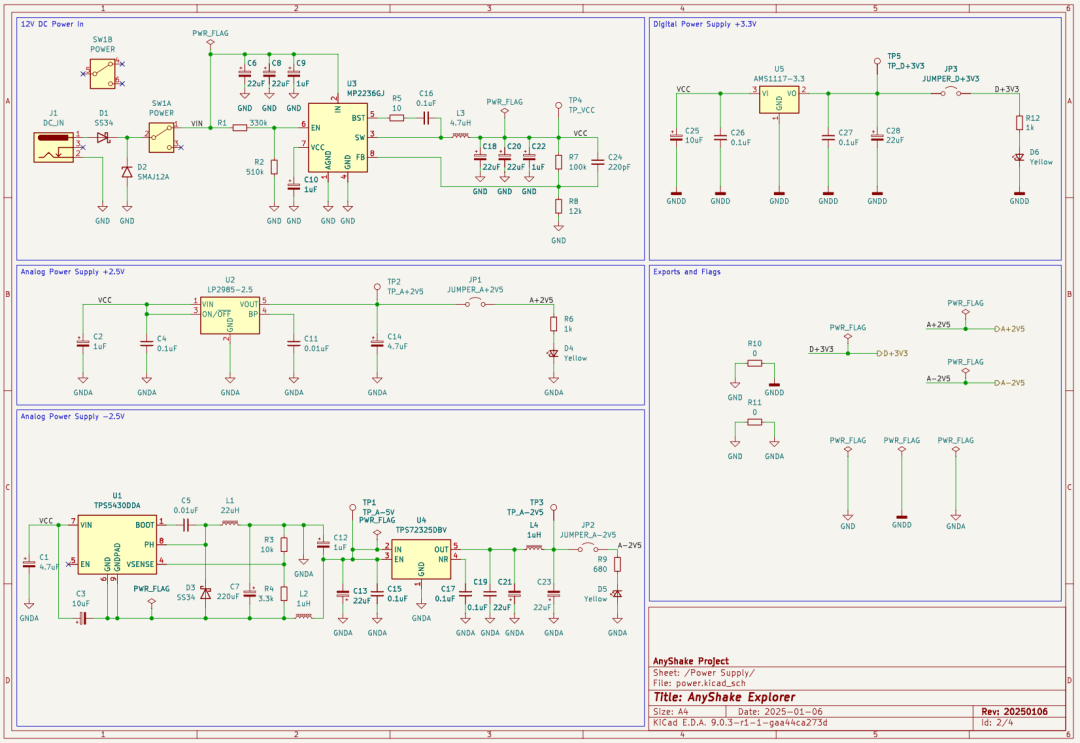Click the JUMPER_A+2V5 jumper JP1
Screen dimensions: 1080x743
(x=475, y=302)
